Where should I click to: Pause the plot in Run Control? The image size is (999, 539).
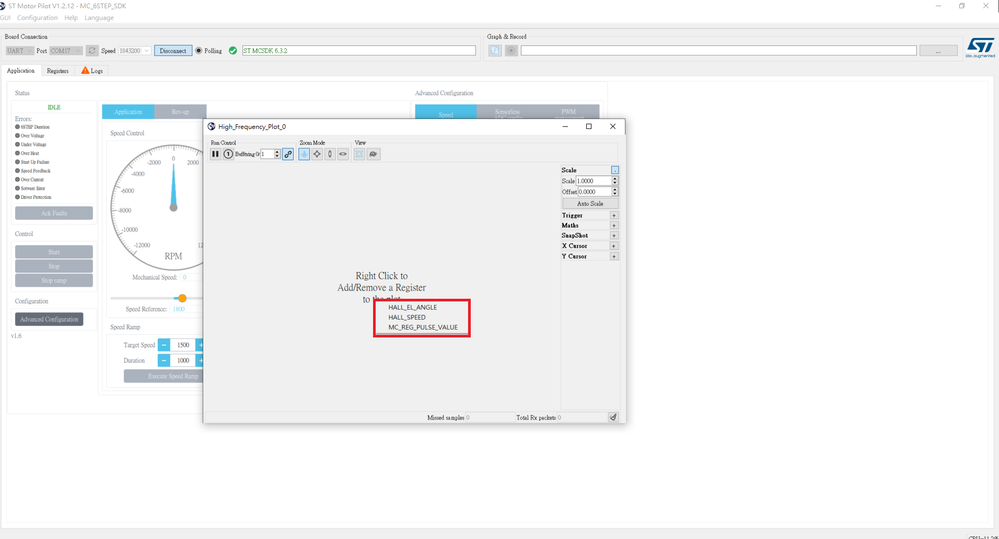pyautogui.click(x=215, y=154)
